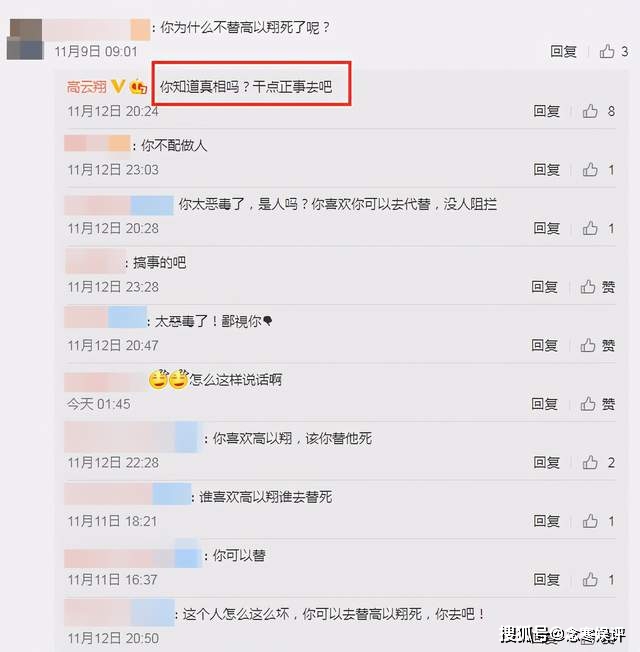Image resolution: width=640 pixels, height=652 pixels.
Task: Click the gold V verified badge beside 高云翔
Action: click(118, 86)
